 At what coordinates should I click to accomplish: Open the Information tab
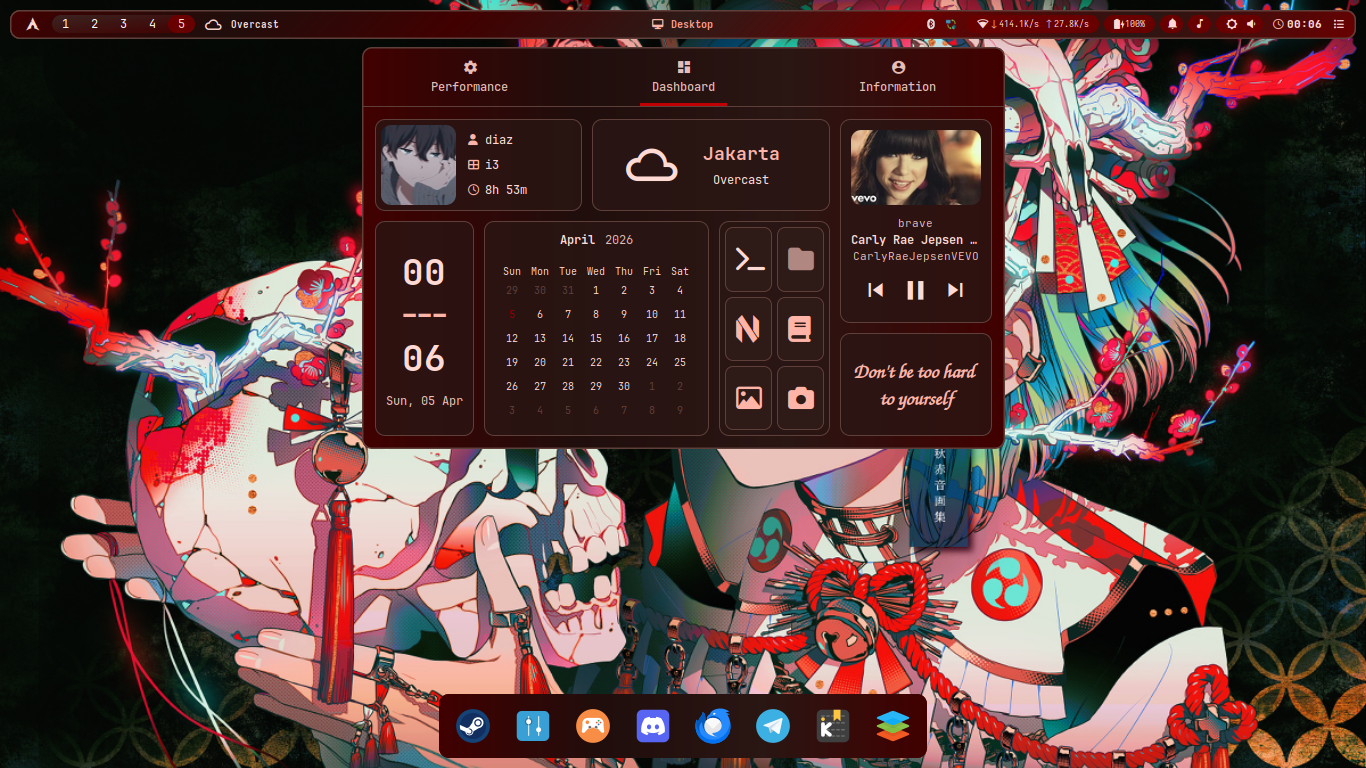tap(898, 77)
